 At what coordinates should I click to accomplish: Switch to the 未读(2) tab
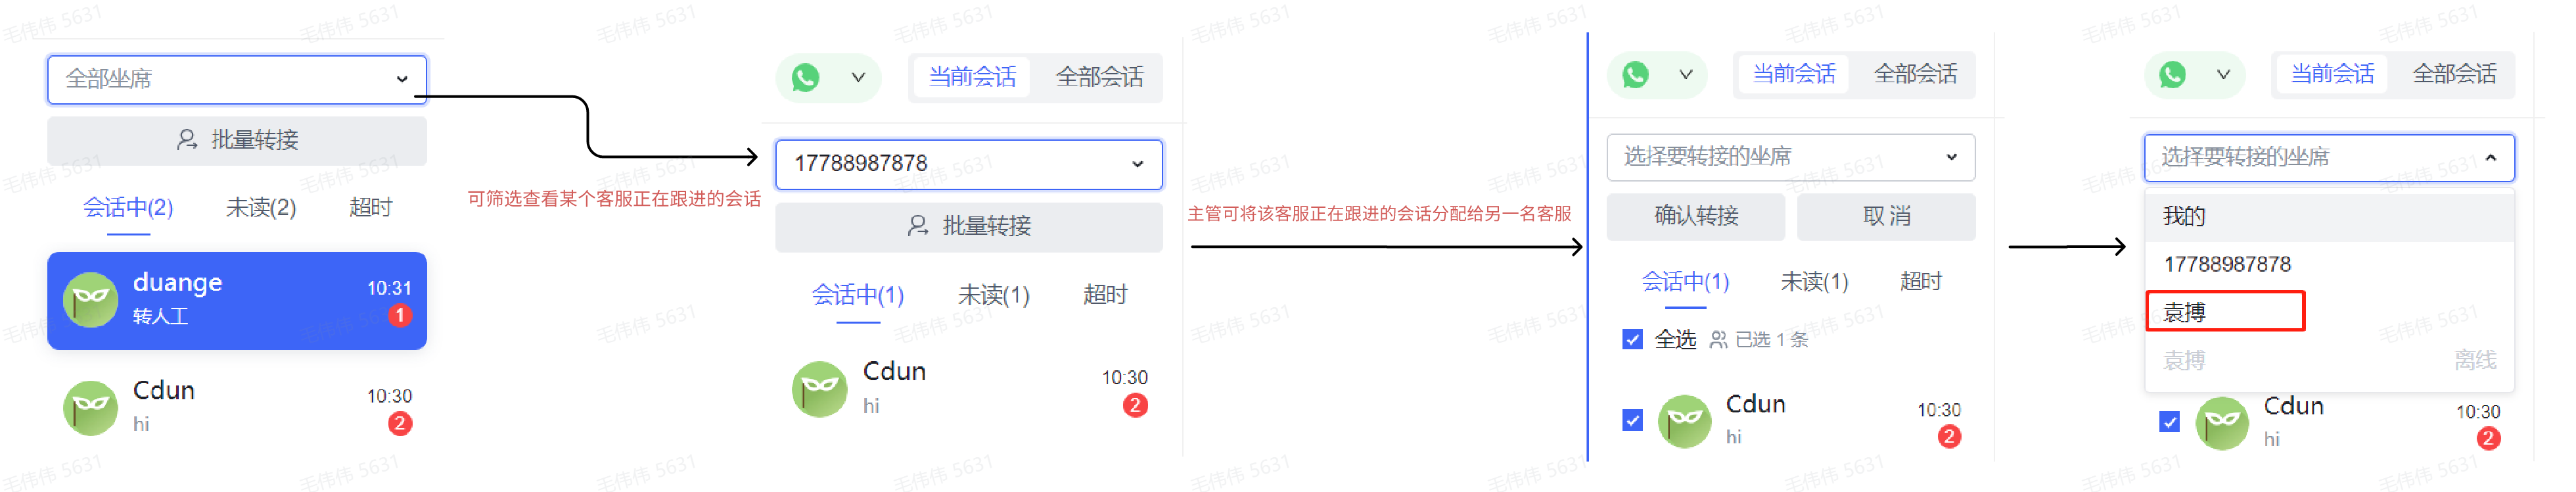(261, 207)
